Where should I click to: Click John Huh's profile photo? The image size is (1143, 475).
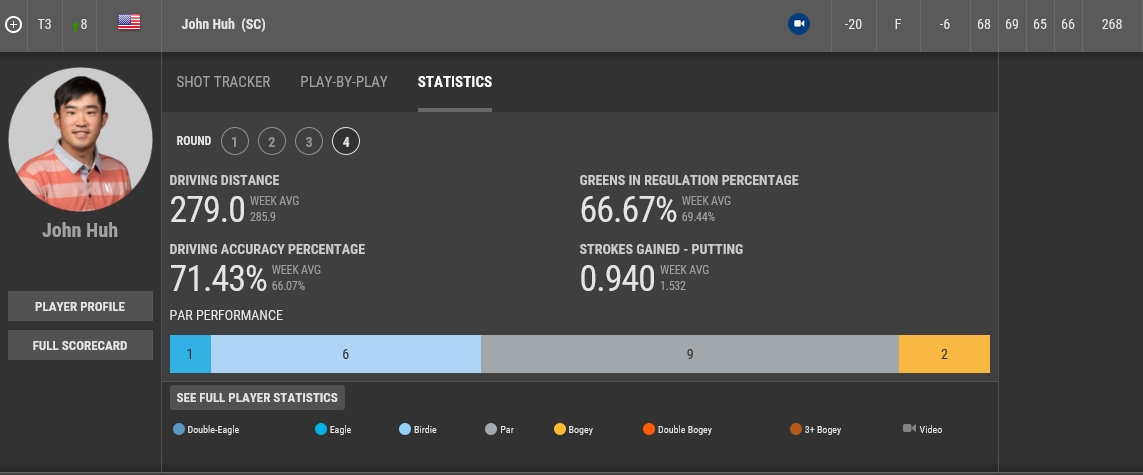pyautogui.click(x=80, y=139)
